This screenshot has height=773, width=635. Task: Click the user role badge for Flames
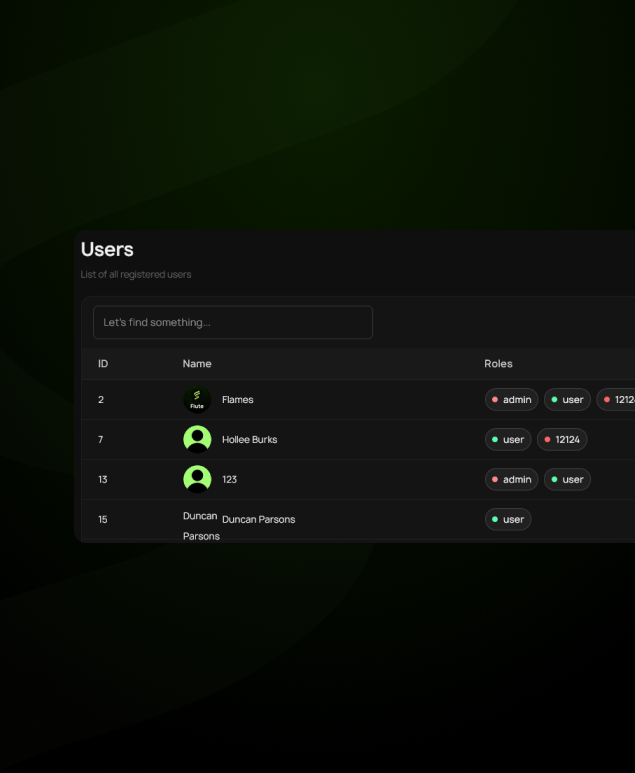click(567, 400)
